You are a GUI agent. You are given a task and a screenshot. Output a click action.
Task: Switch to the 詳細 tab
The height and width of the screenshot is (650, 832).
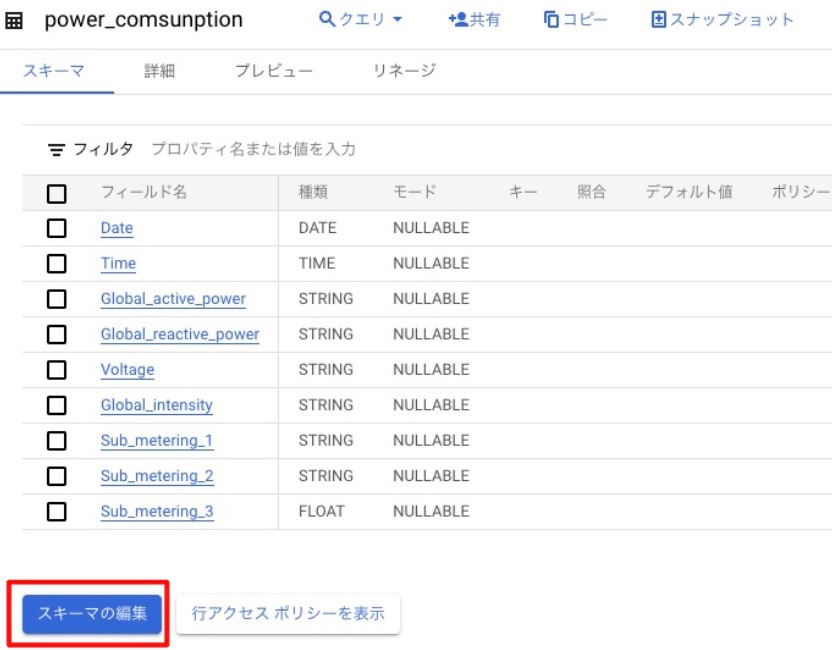tap(160, 71)
